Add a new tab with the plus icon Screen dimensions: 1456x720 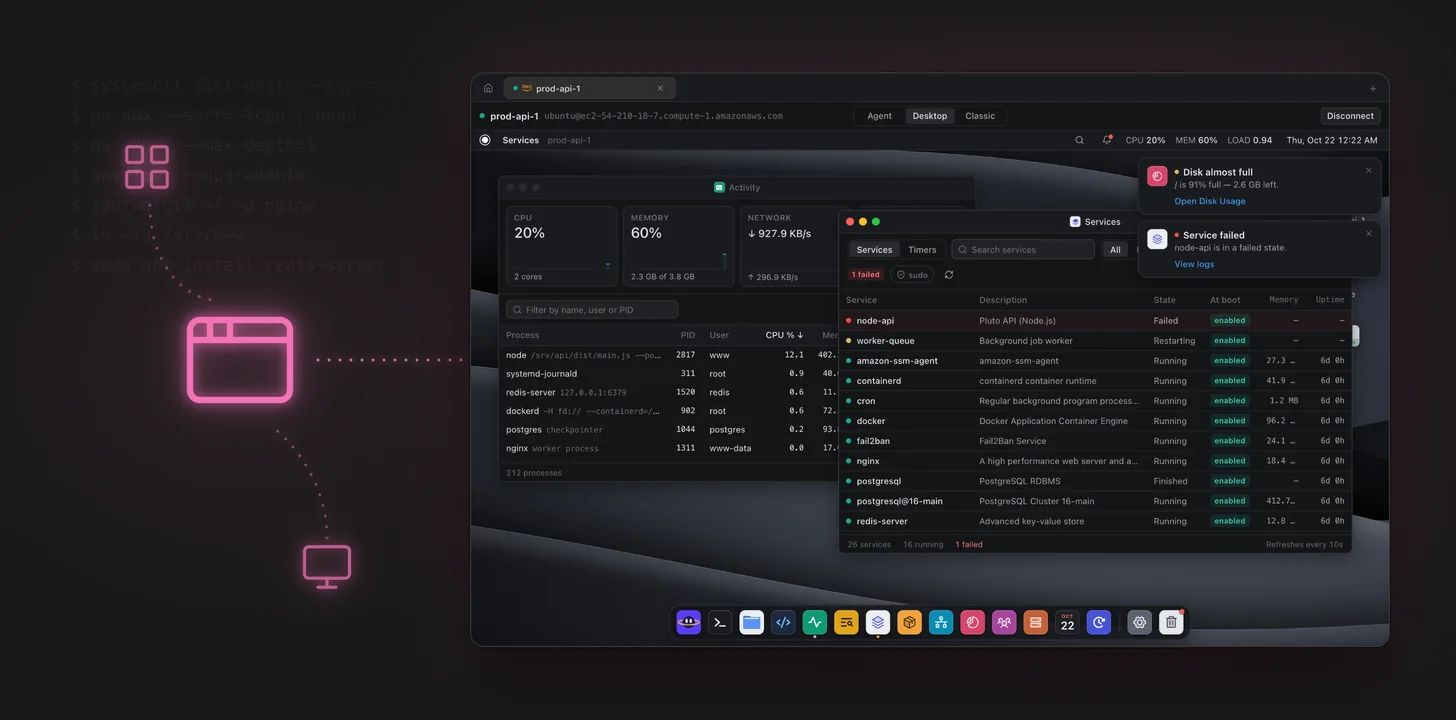point(1373,88)
